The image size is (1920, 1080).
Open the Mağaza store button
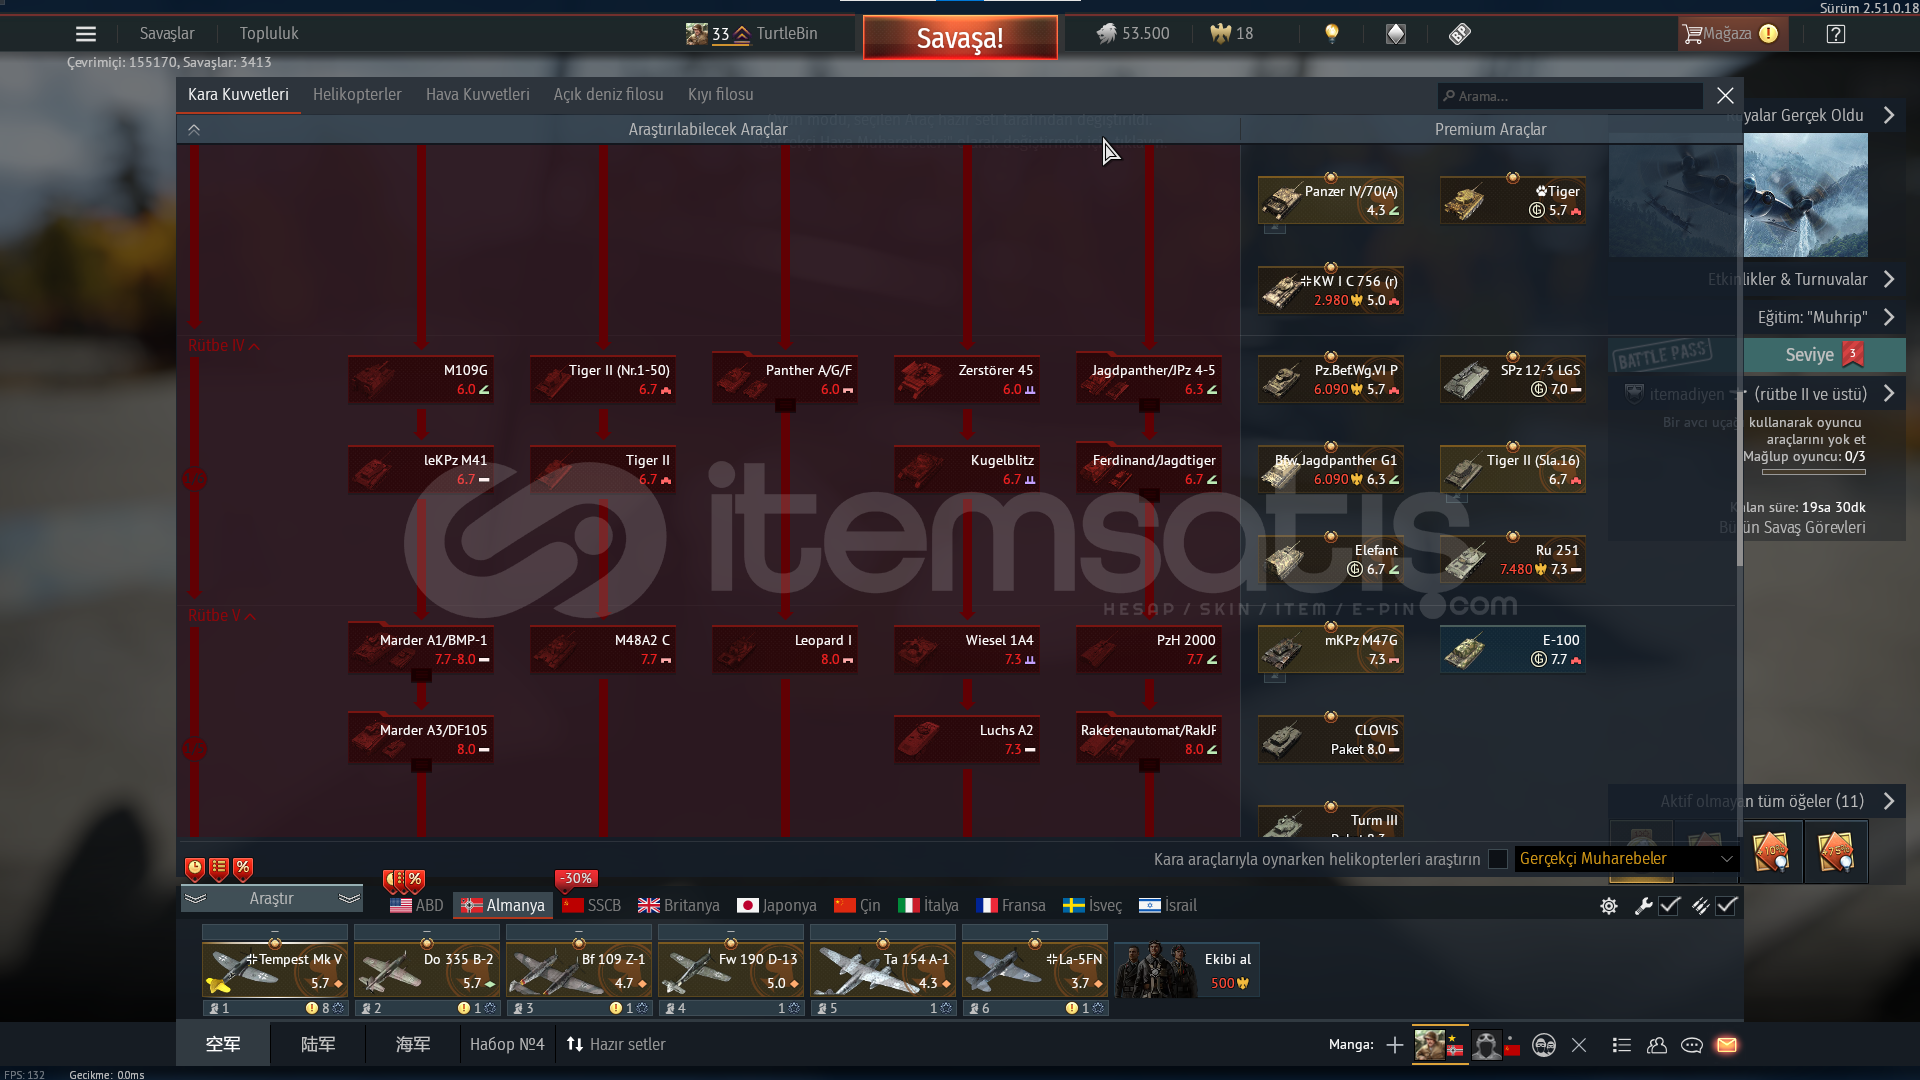[1727, 34]
